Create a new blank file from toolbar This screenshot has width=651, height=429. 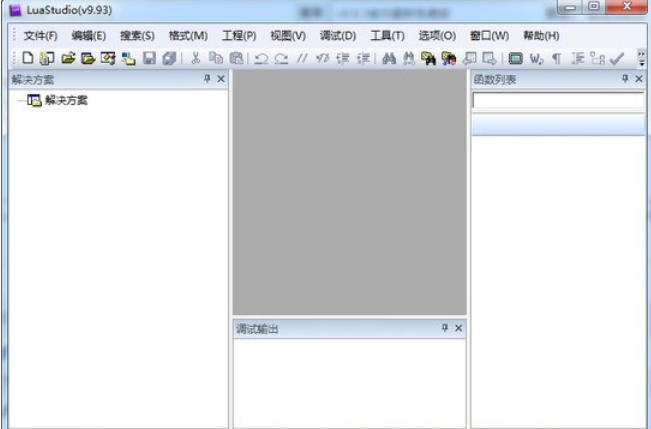click(x=27, y=58)
